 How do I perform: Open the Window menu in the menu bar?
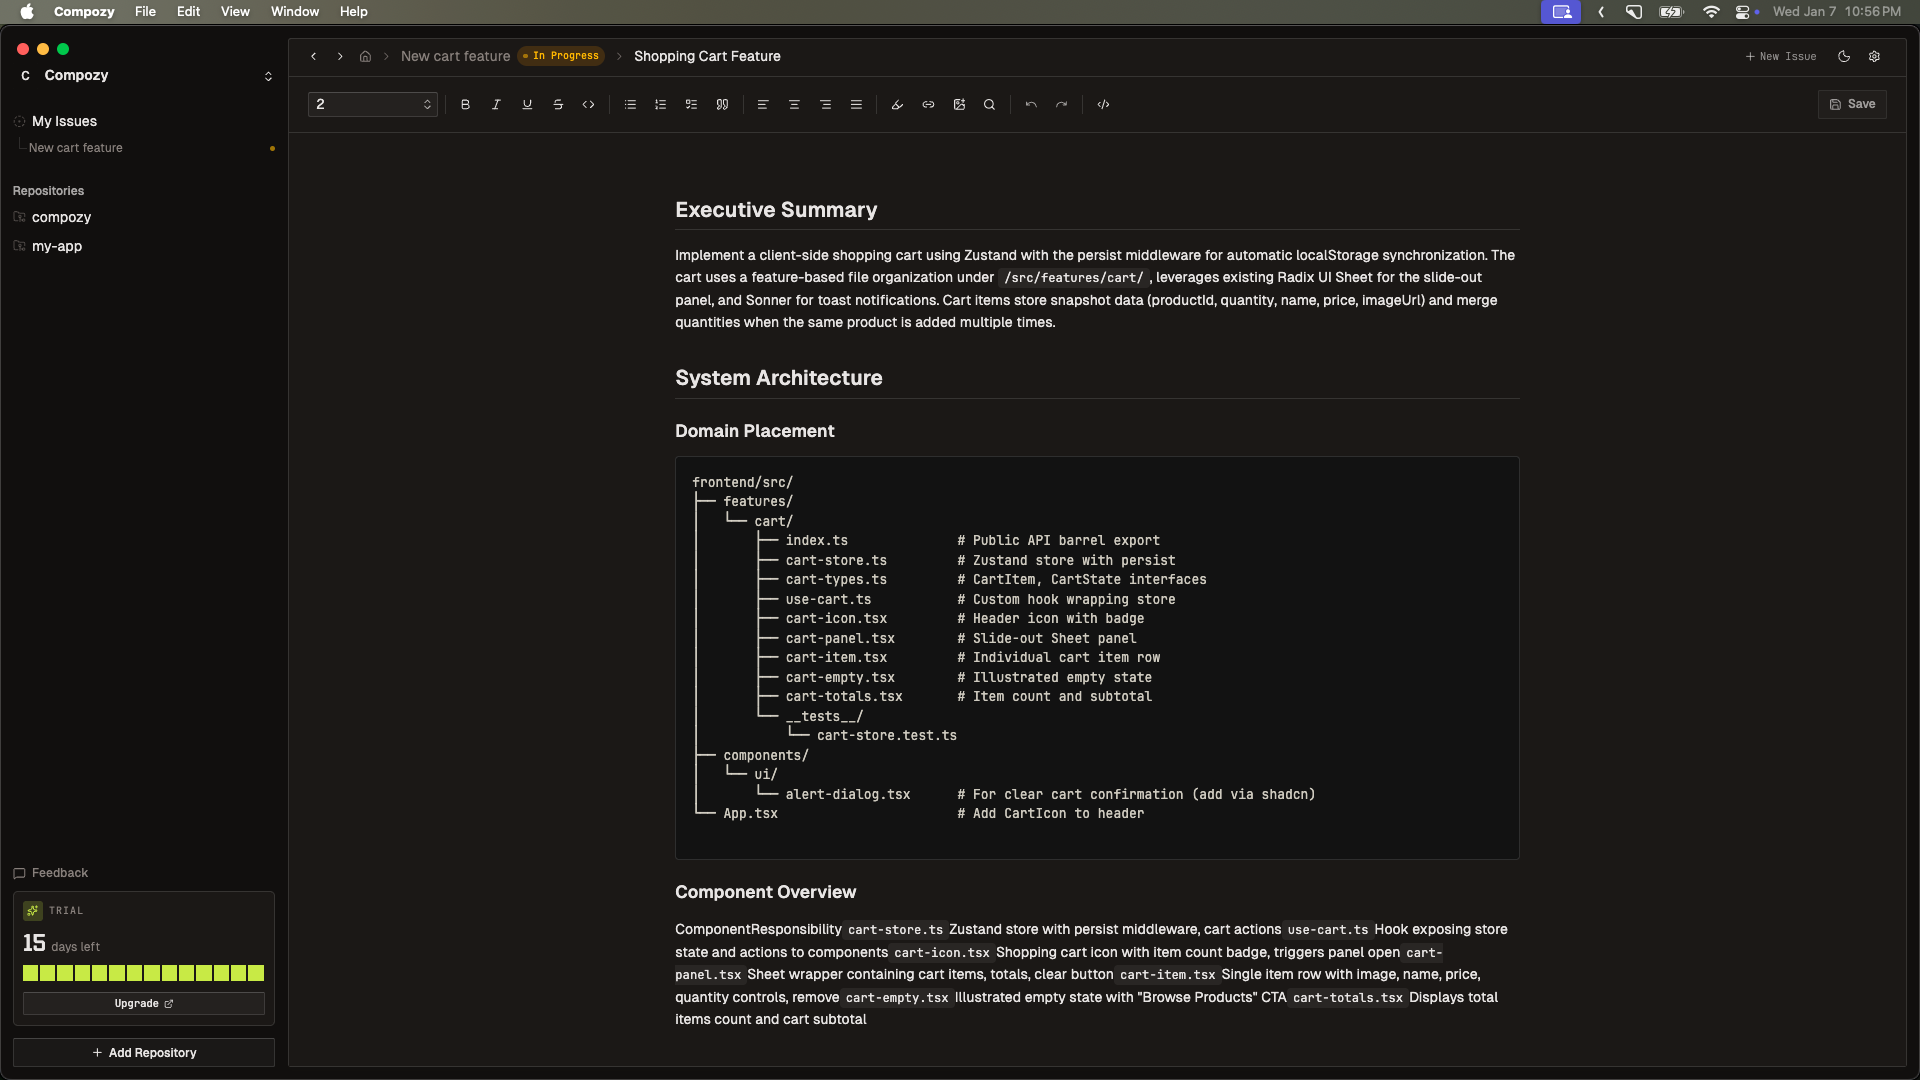[x=294, y=11]
